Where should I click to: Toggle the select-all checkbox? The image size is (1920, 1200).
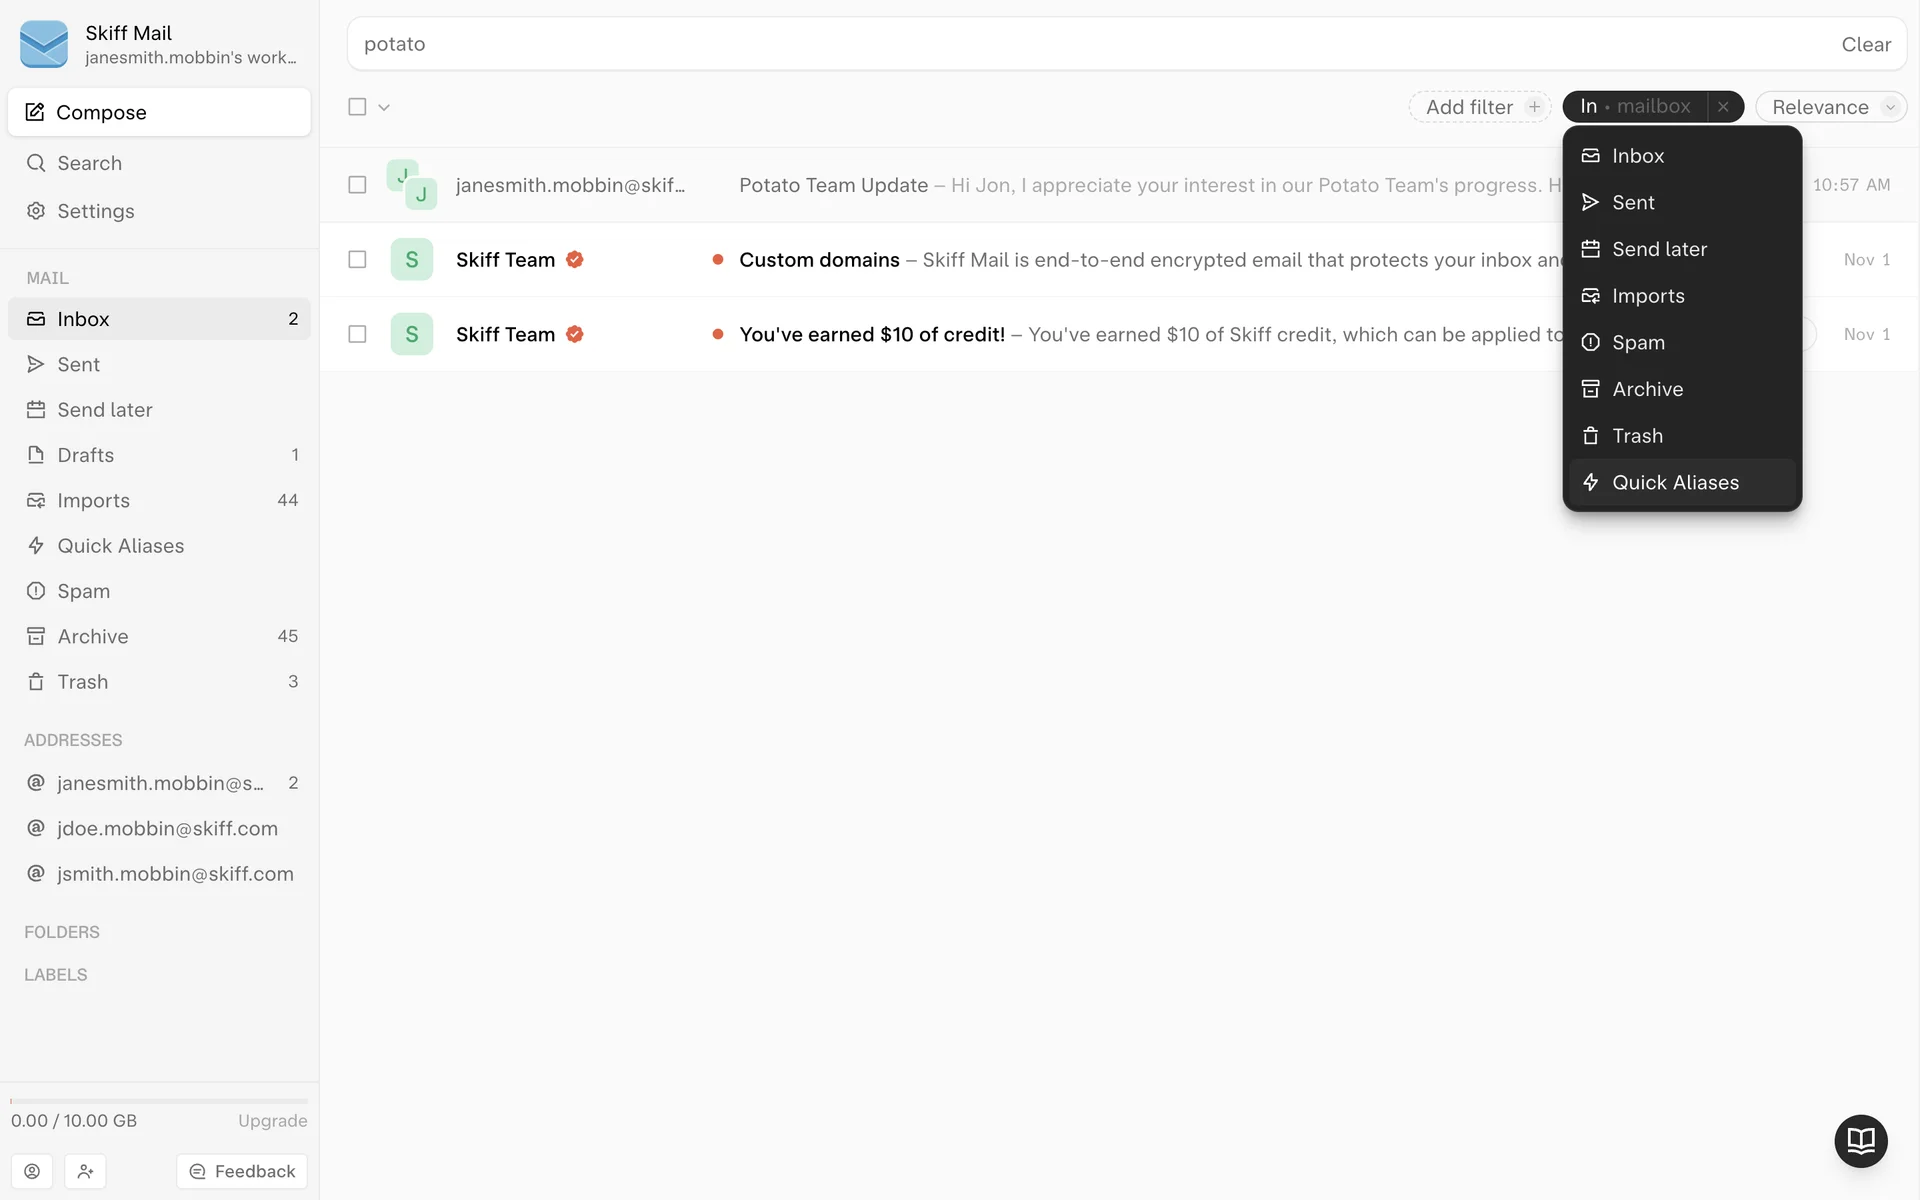tap(357, 107)
